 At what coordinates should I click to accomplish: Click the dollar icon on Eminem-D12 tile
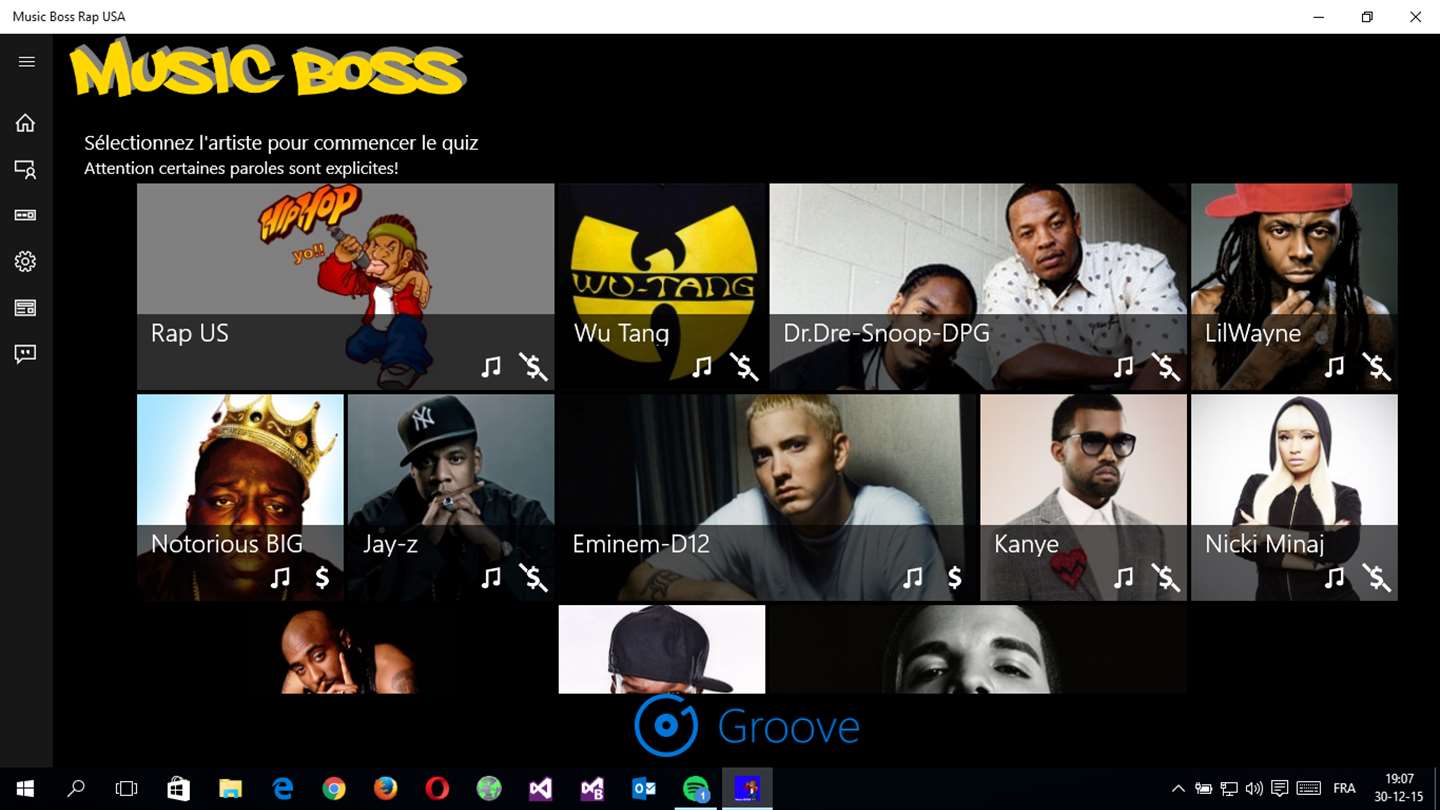click(x=955, y=577)
